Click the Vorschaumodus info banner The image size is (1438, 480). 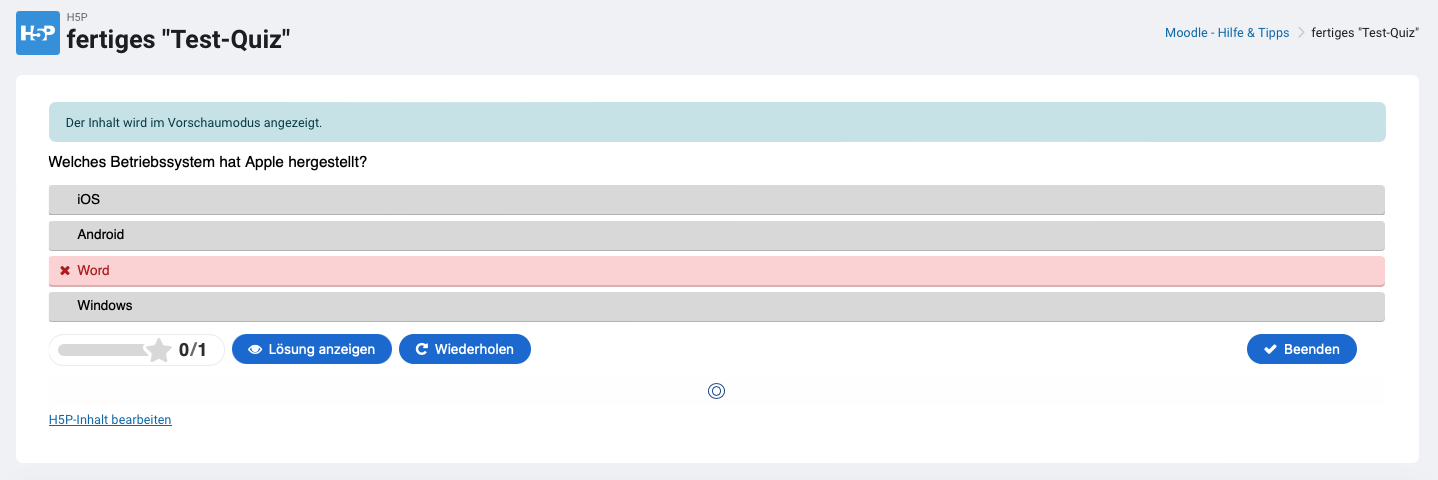pyautogui.click(x=716, y=122)
